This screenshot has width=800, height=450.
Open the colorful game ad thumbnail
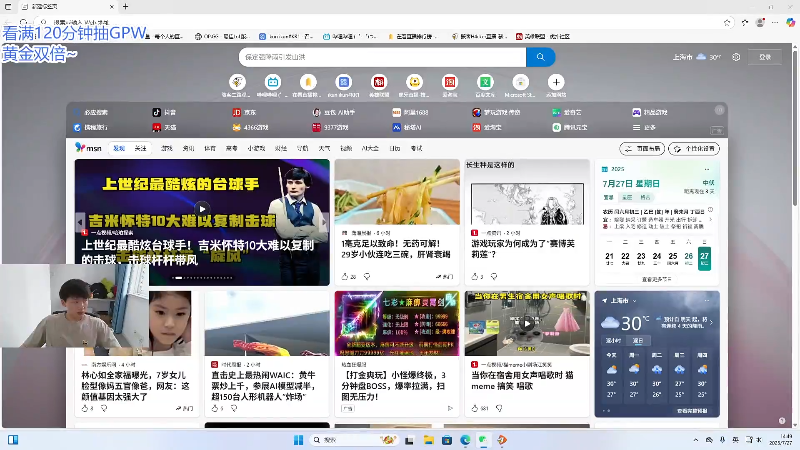(x=397, y=323)
